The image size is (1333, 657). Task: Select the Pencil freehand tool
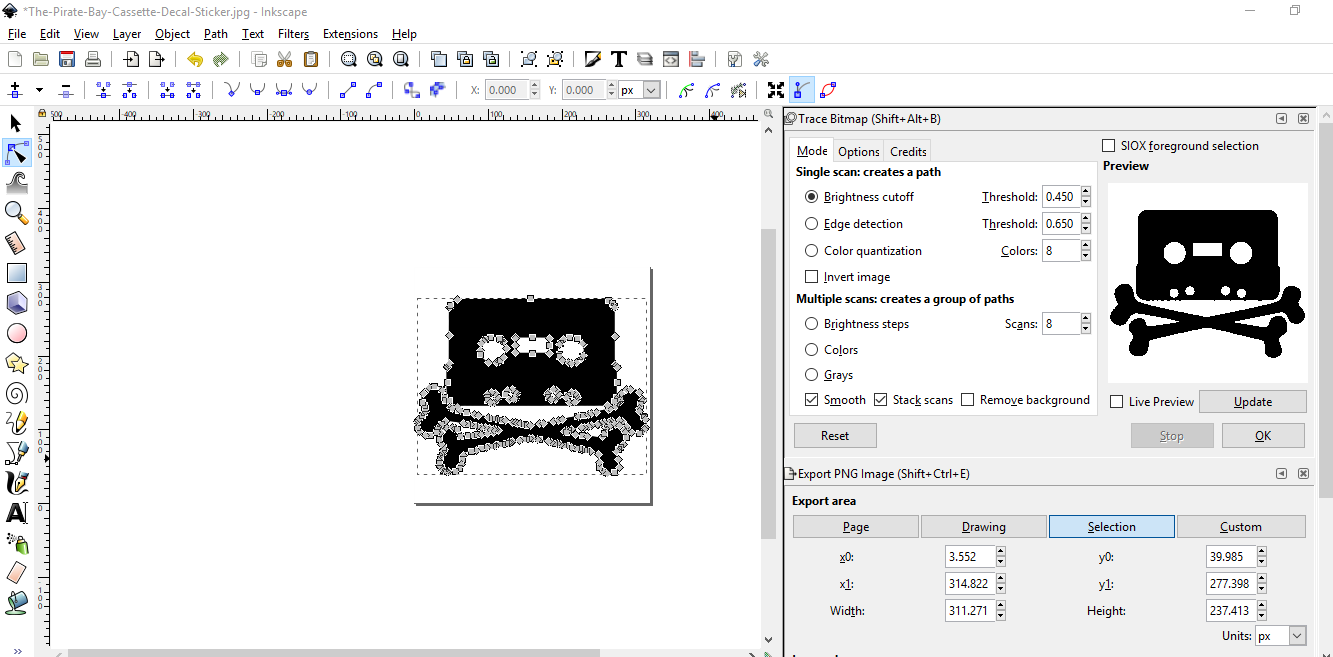(16, 423)
